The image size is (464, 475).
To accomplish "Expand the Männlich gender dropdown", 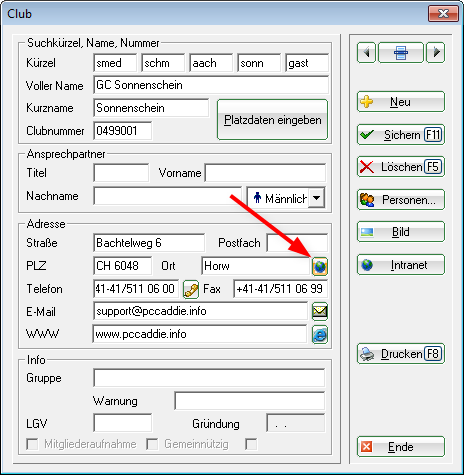I will (316, 198).
